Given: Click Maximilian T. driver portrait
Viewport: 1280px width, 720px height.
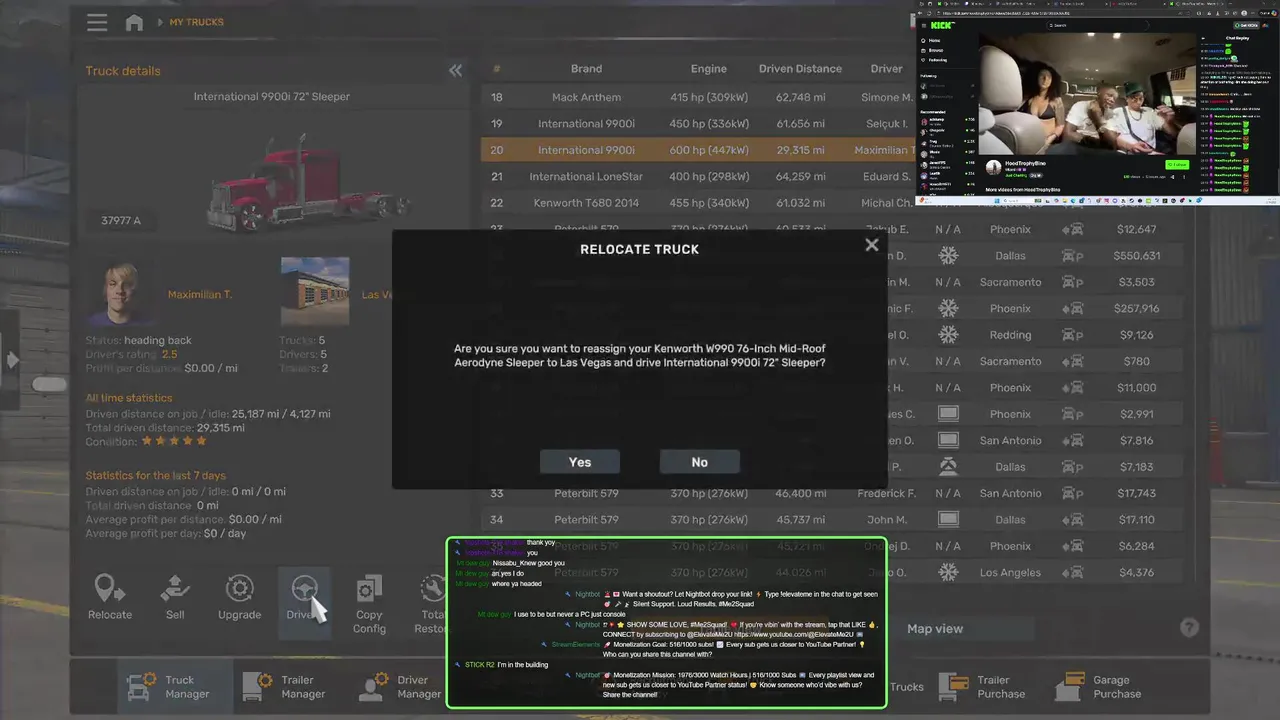Looking at the screenshot, I should 120,292.
